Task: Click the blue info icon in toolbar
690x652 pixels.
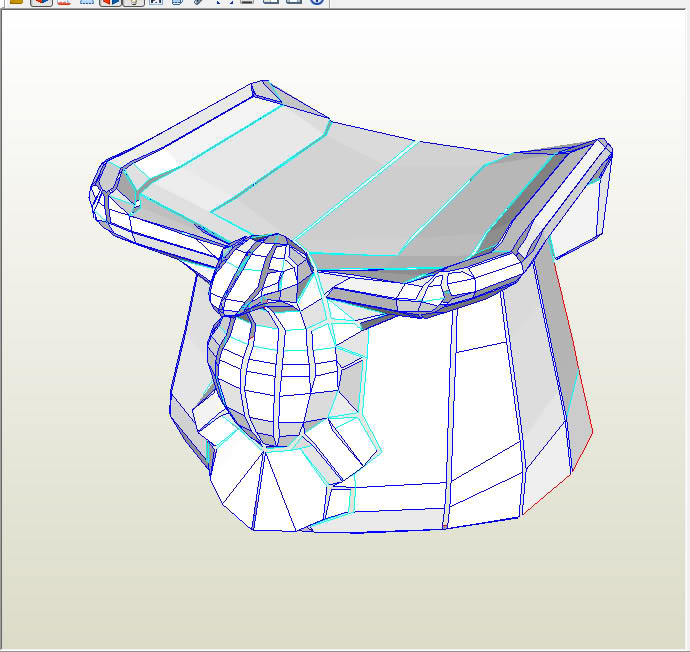Action: [317, 1]
